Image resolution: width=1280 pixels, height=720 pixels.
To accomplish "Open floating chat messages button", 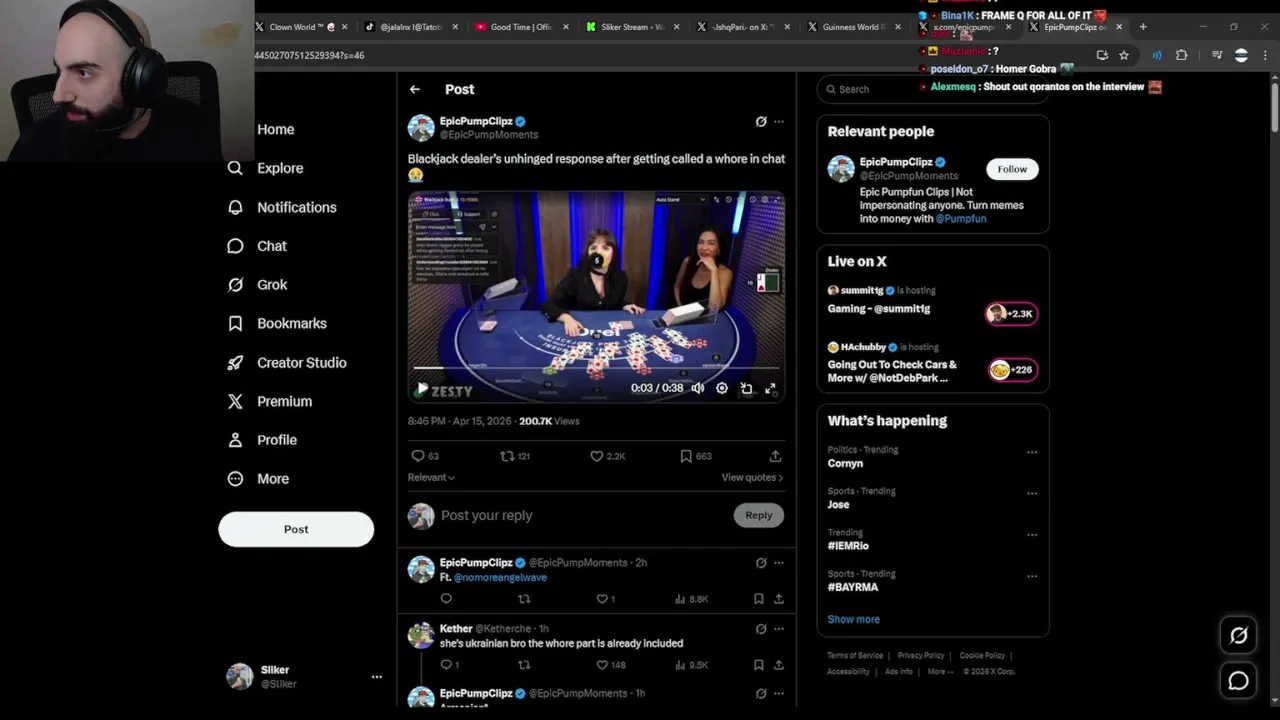I will 1238,681.
